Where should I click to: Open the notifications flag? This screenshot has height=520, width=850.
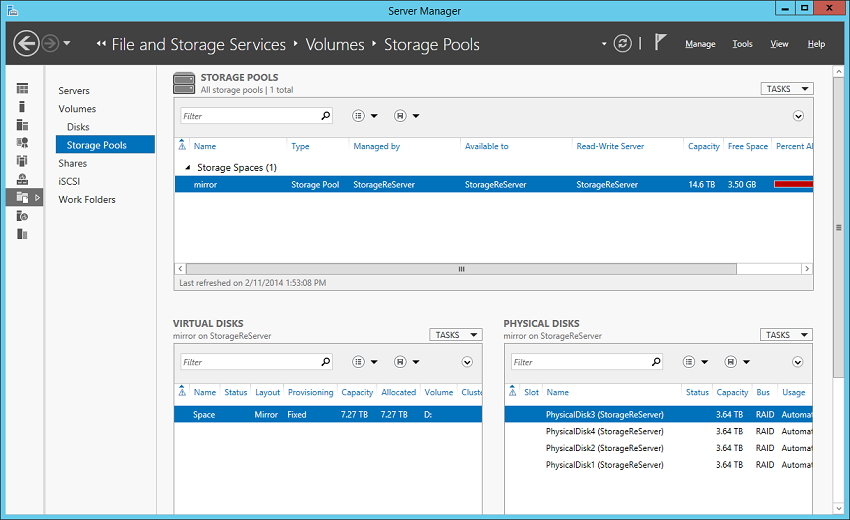660,42
